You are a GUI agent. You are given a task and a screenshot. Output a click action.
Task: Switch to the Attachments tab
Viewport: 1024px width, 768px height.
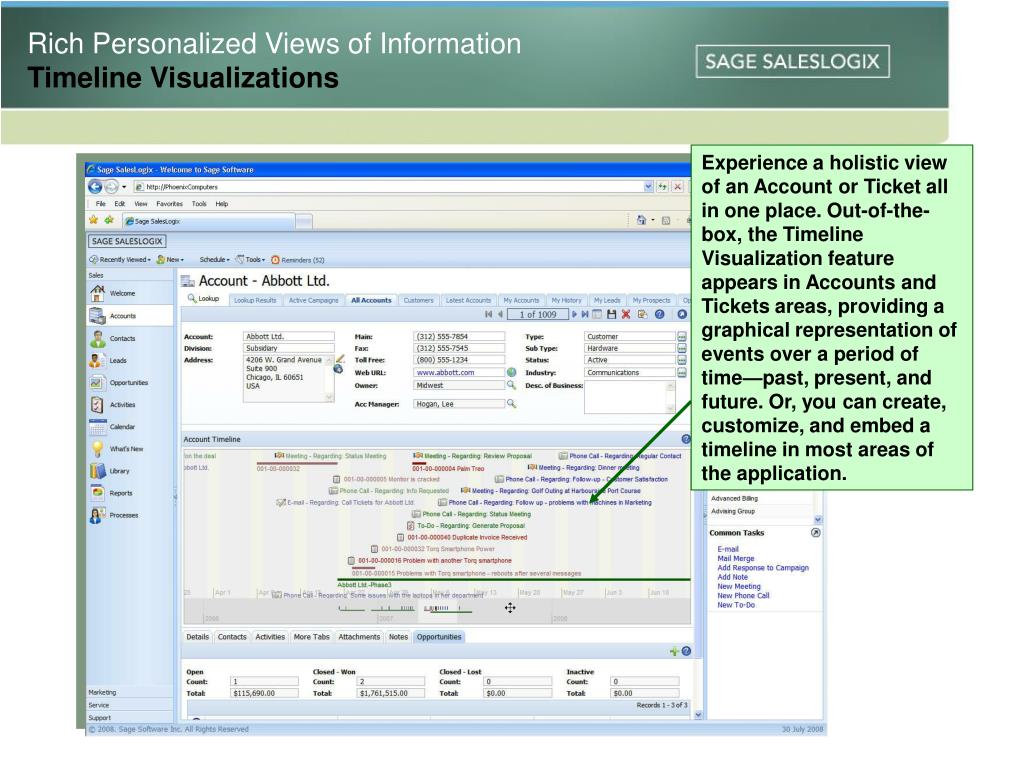pos(359,637)
